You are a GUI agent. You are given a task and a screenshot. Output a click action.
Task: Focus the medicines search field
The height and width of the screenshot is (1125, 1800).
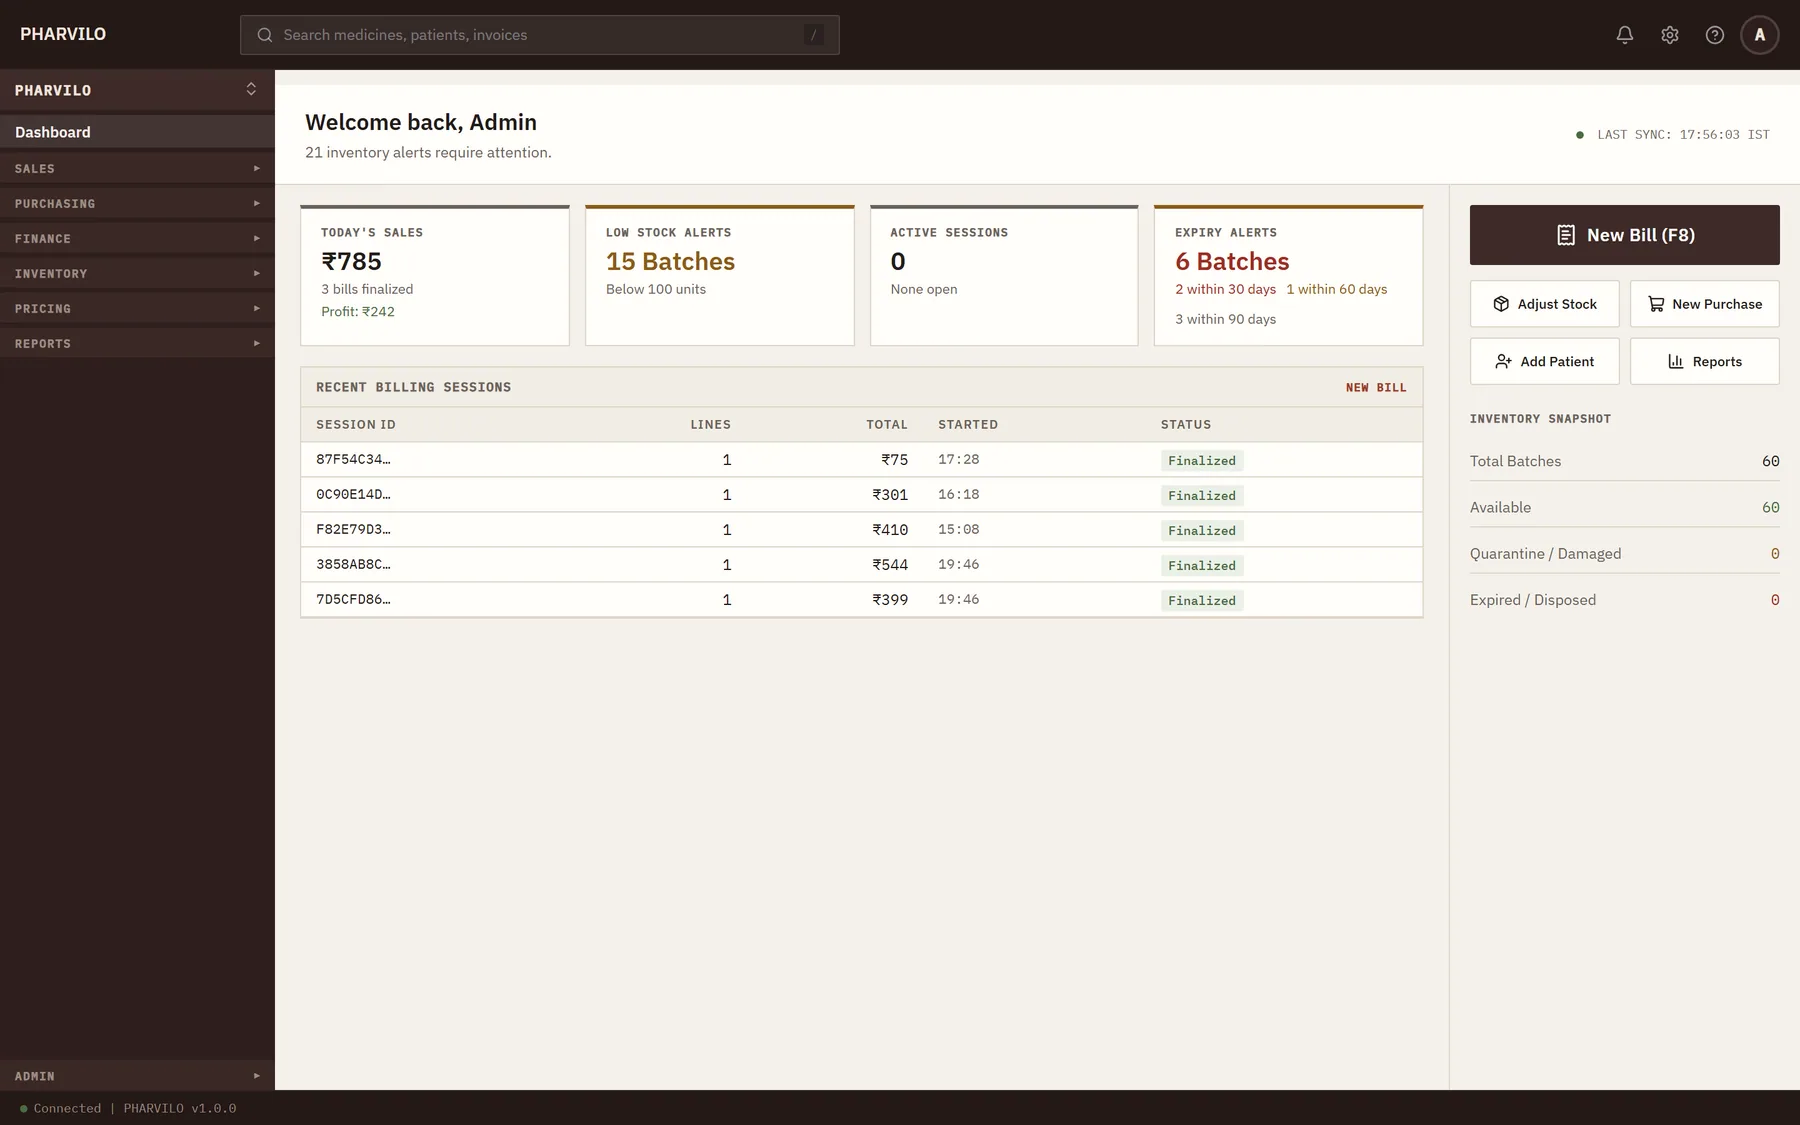[540, 35]
